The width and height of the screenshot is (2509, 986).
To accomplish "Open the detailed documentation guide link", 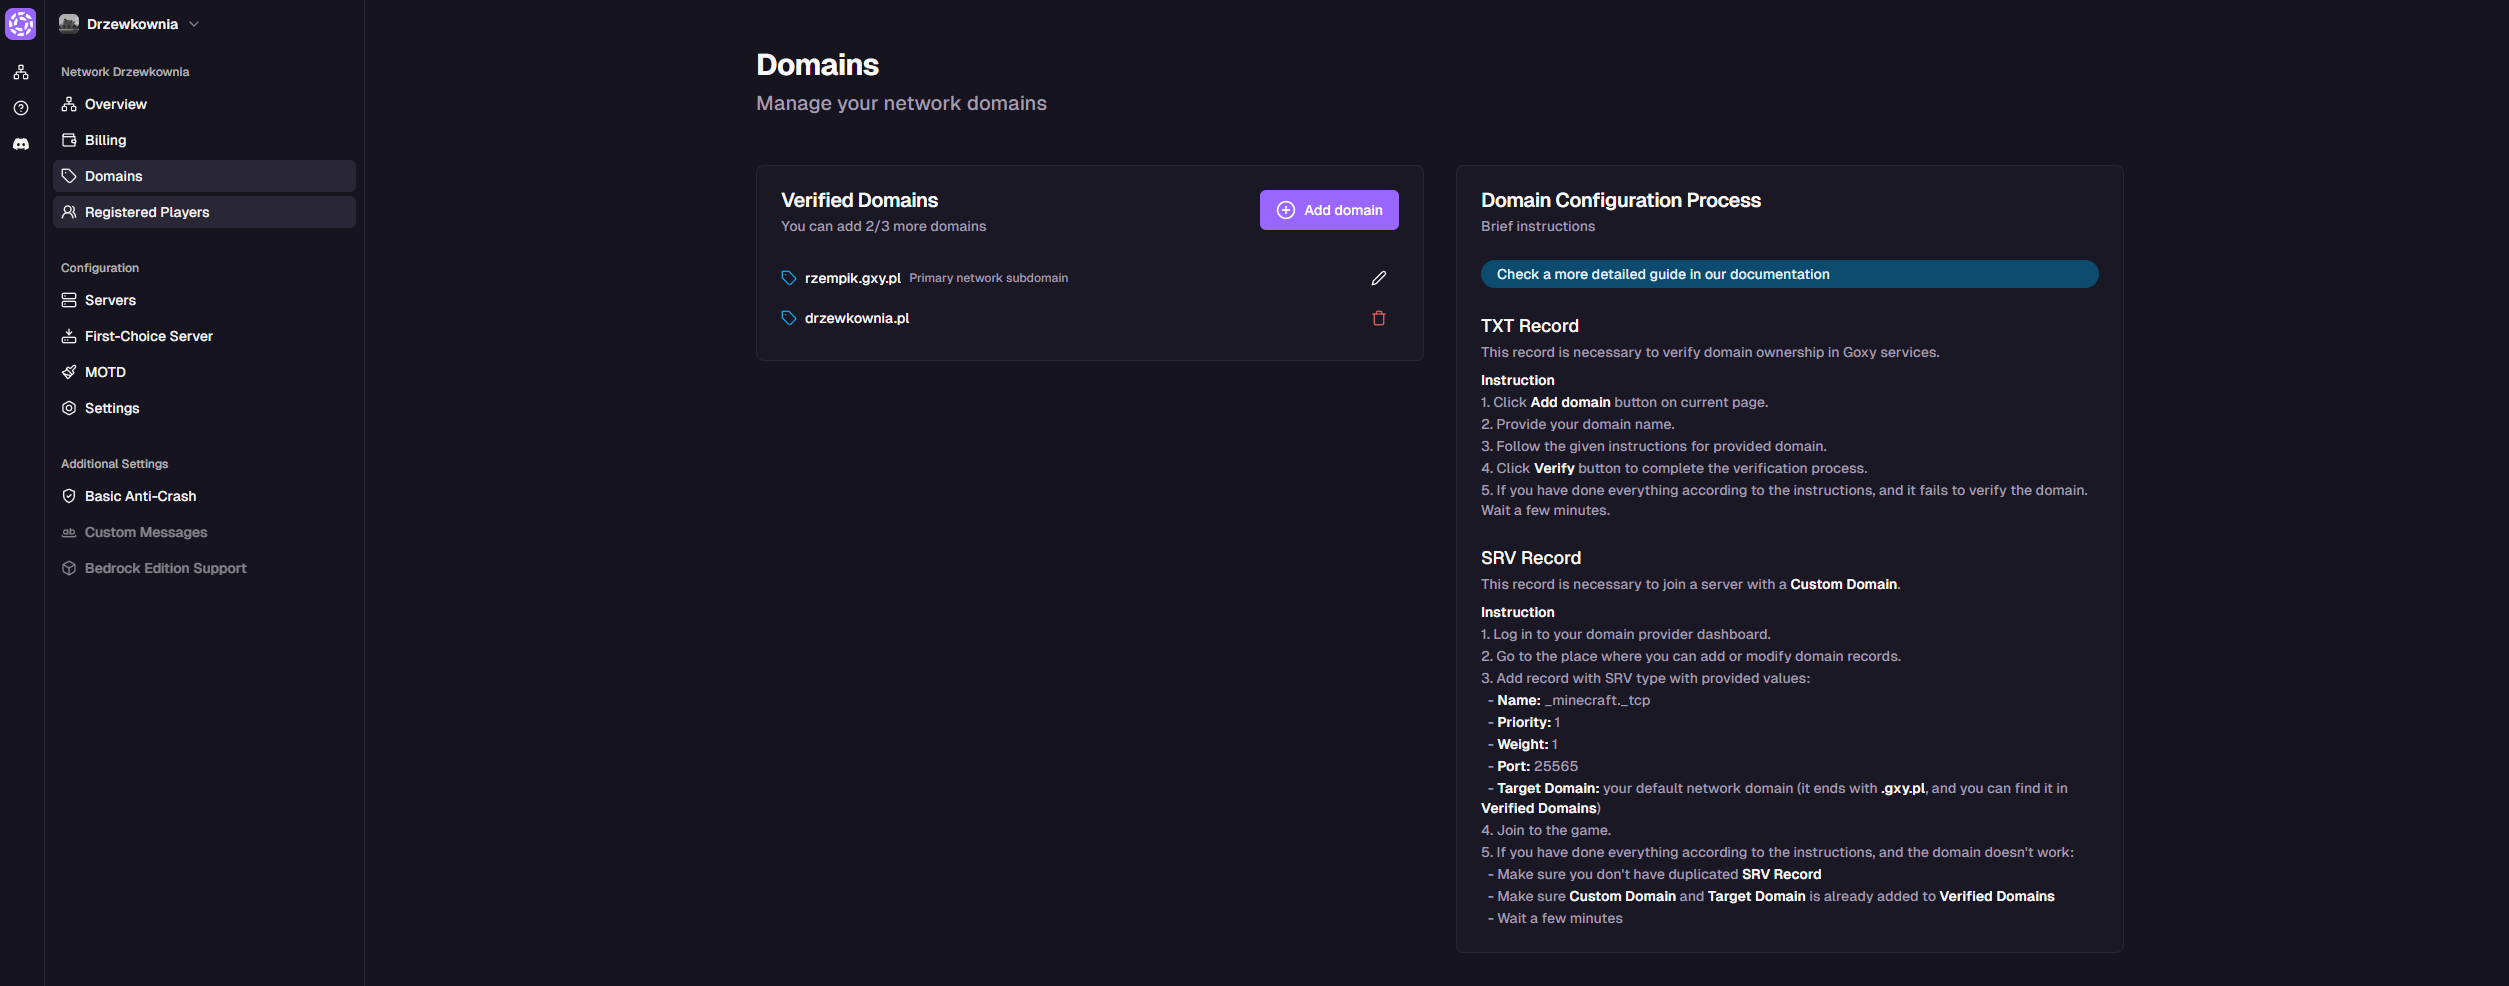I will (x=1788, y=274).
